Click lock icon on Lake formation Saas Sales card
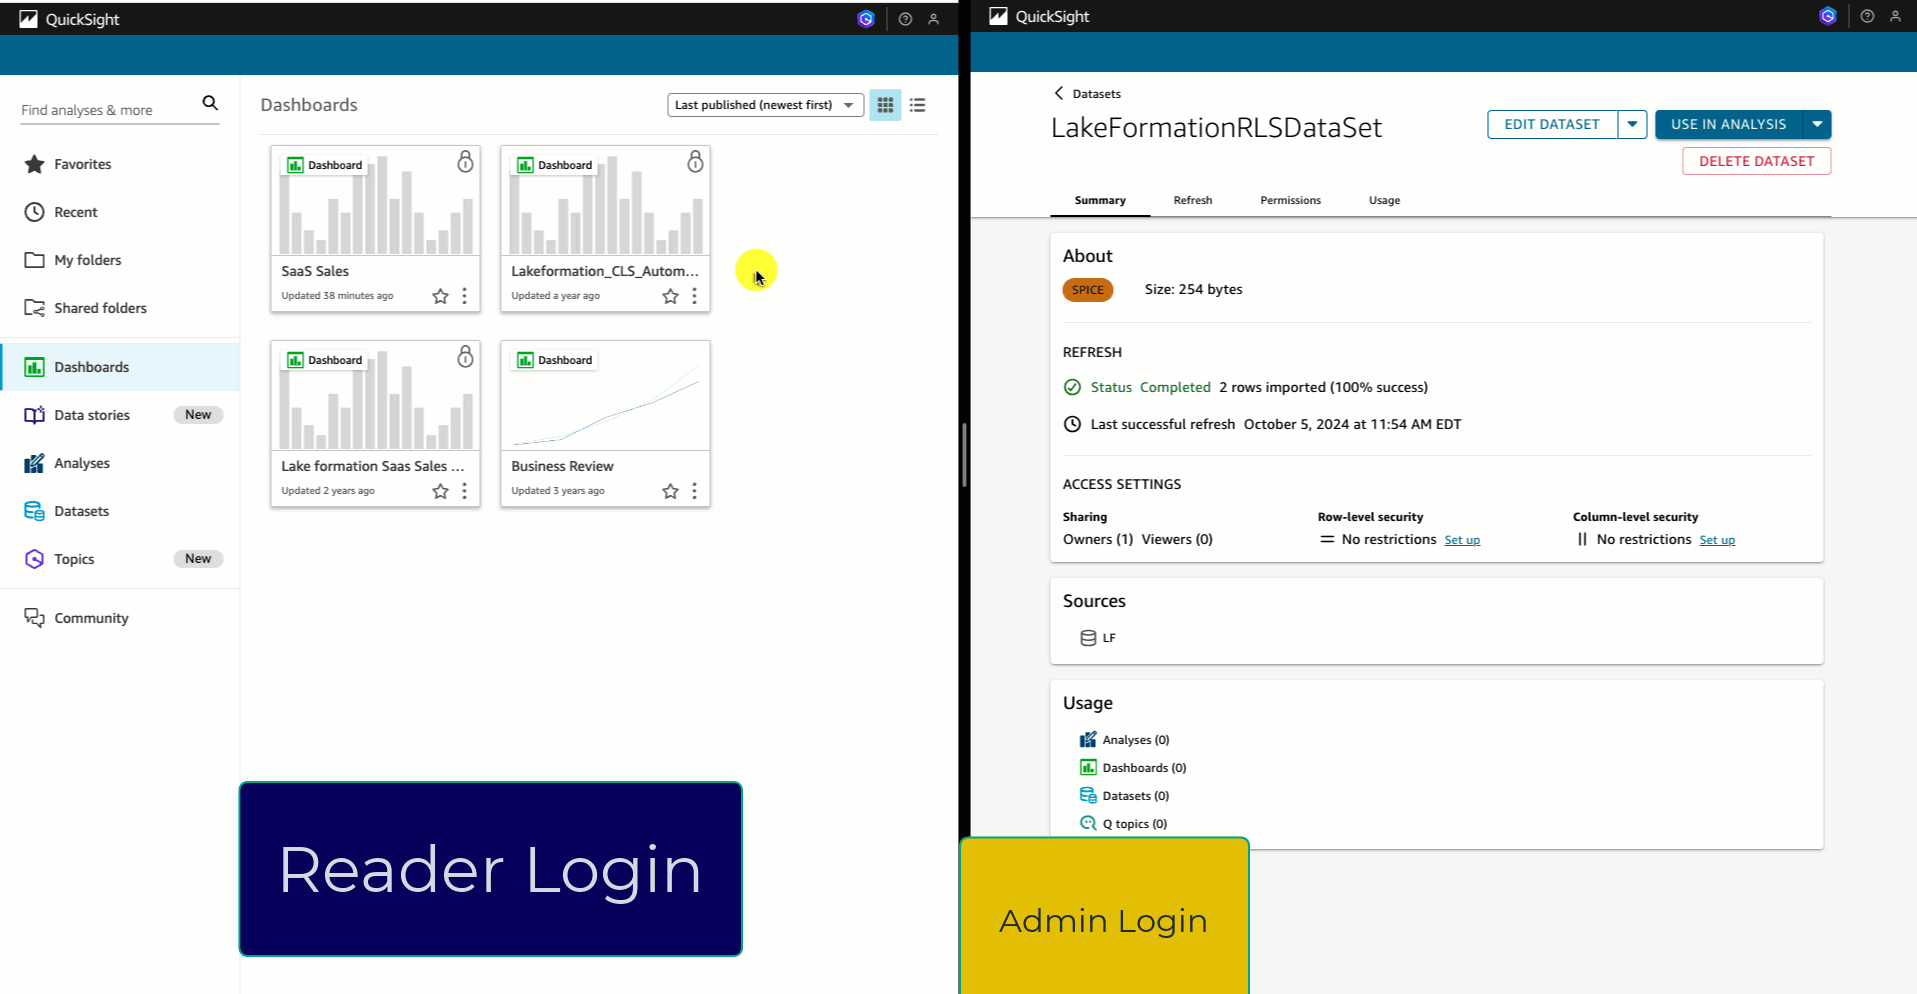The height and width of the screenshot is (994, 1917). coord(465,357)
